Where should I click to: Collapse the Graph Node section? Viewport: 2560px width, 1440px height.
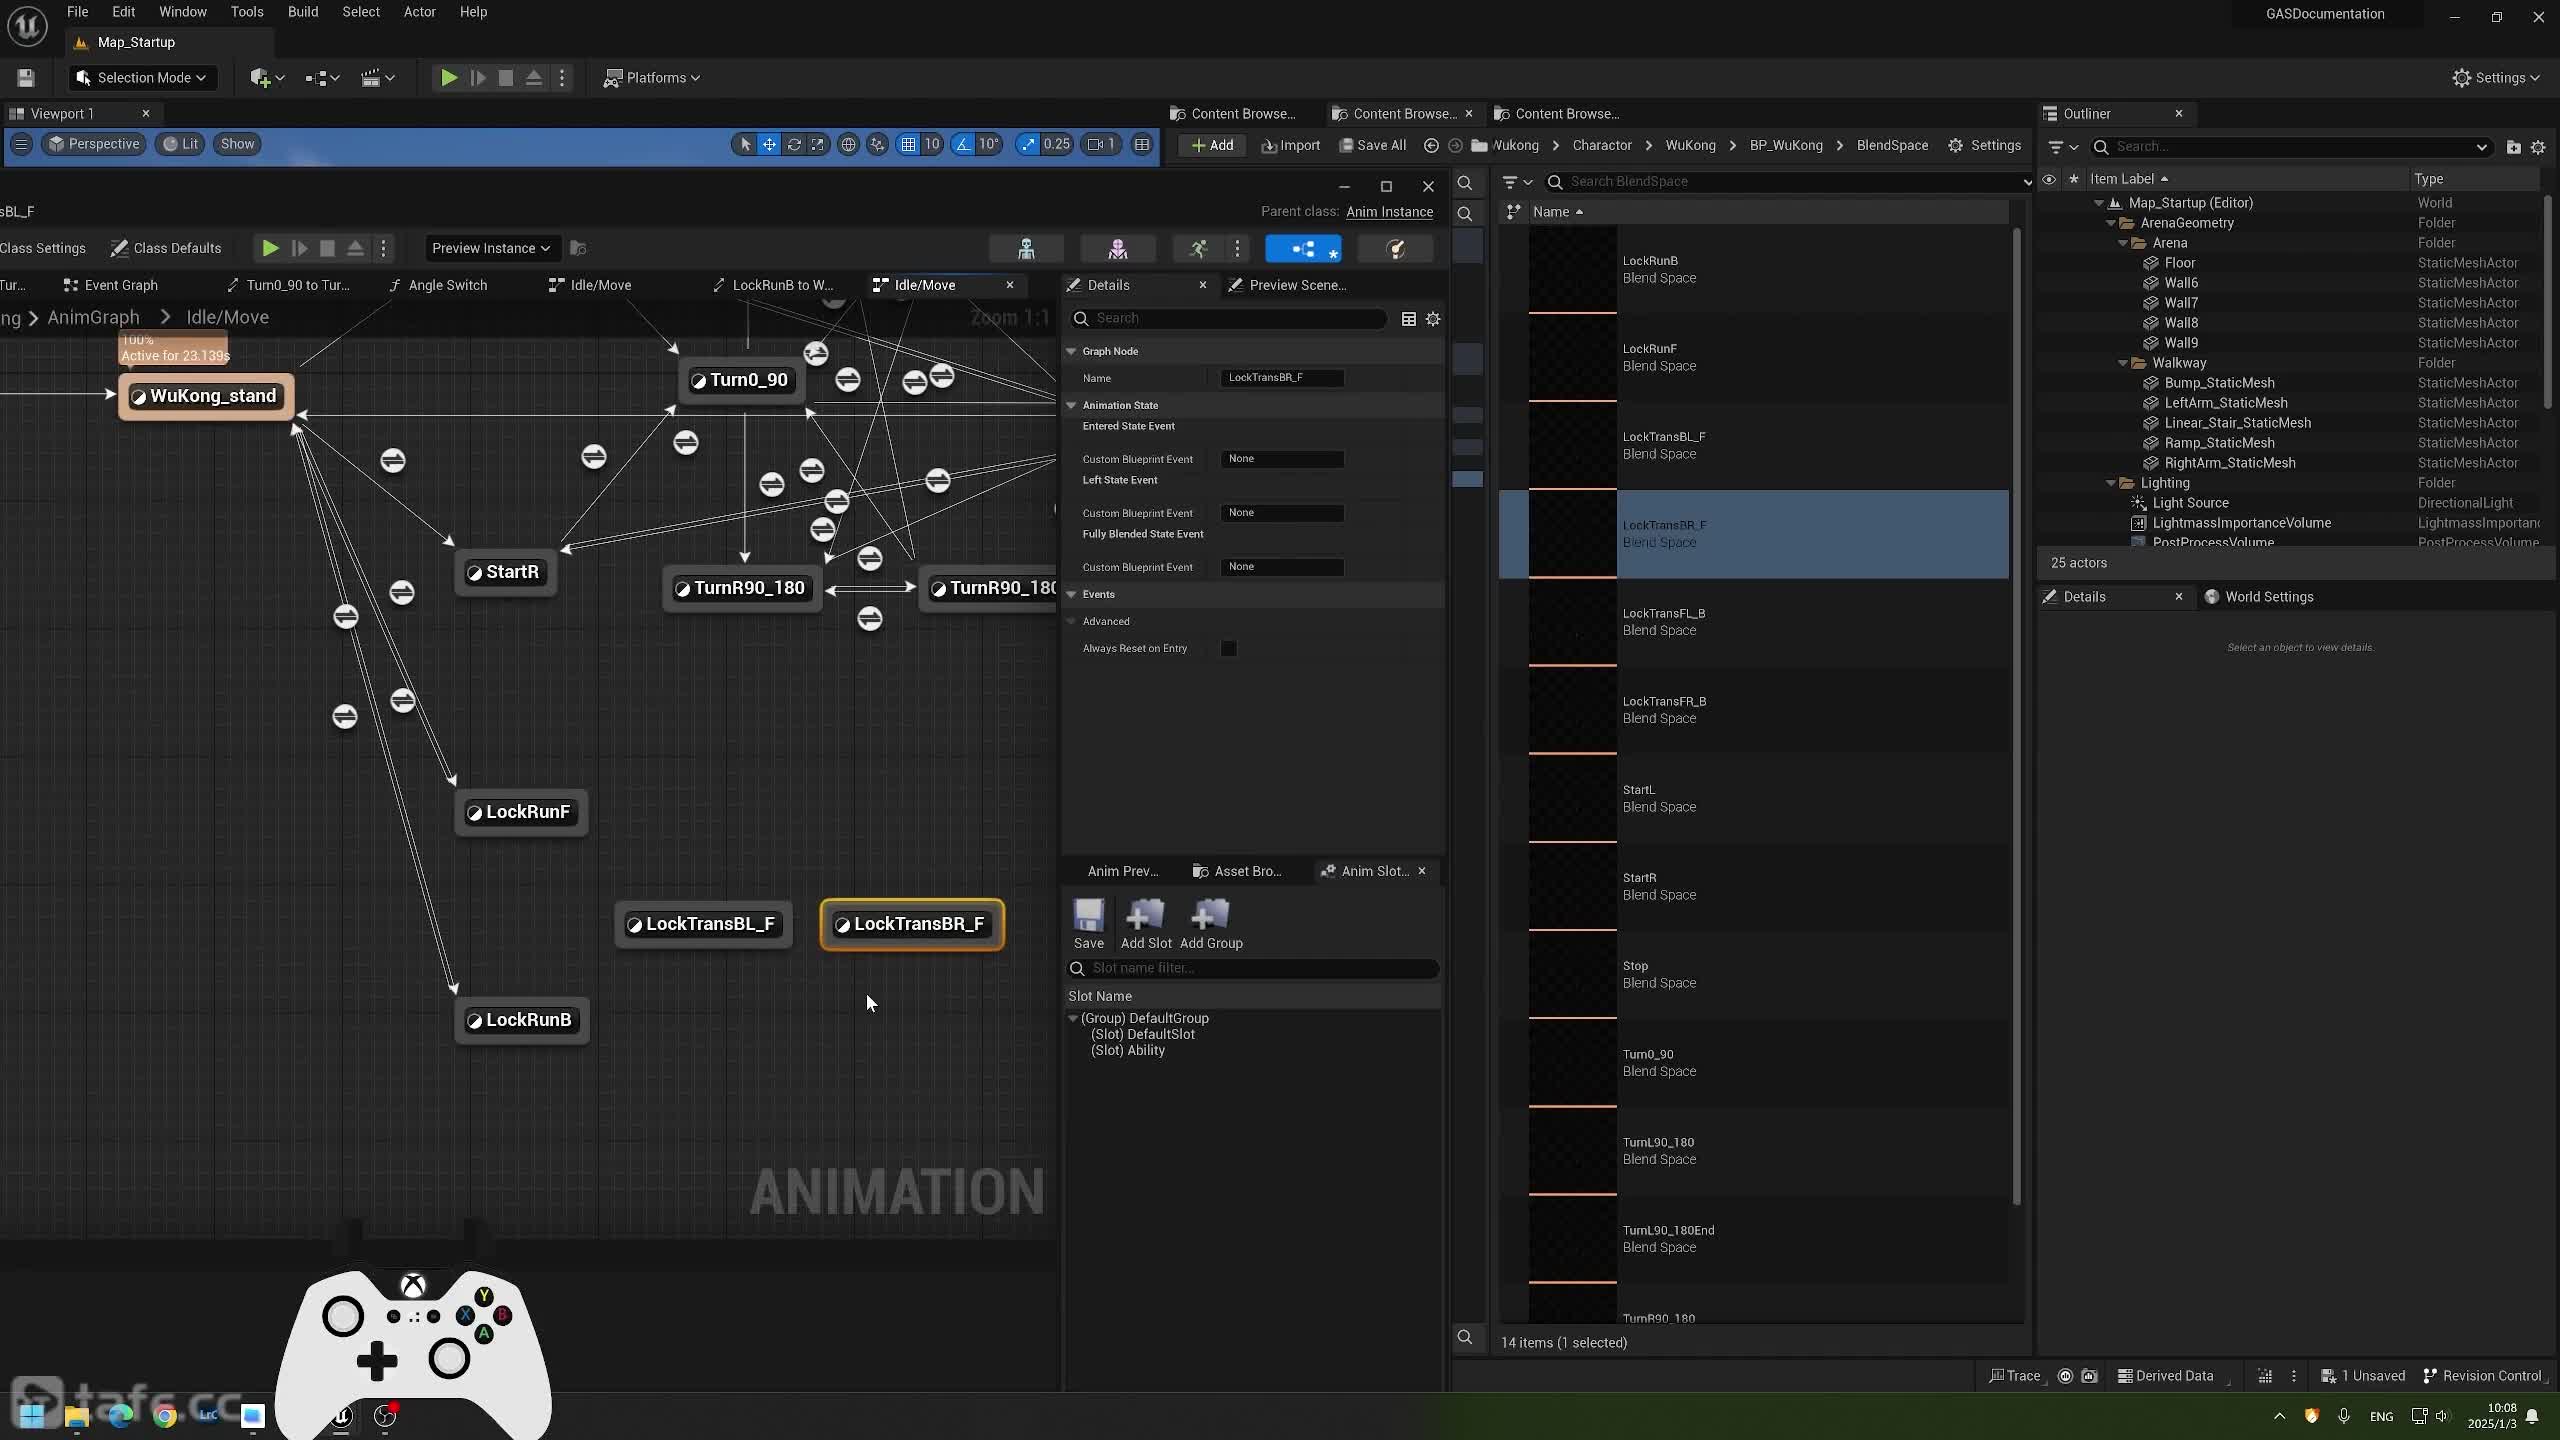(1071, 352)
